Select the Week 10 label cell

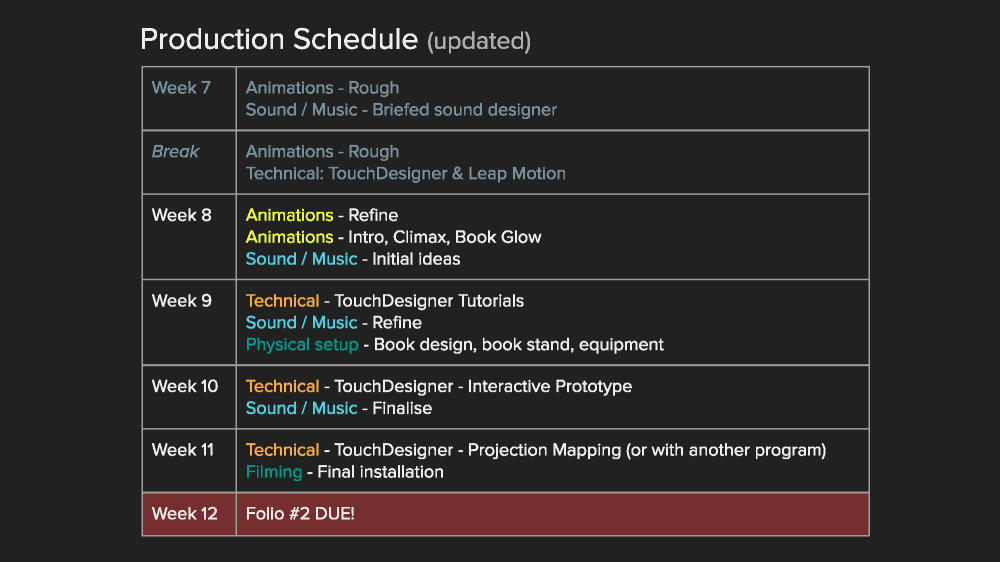(x=189, y=397)
